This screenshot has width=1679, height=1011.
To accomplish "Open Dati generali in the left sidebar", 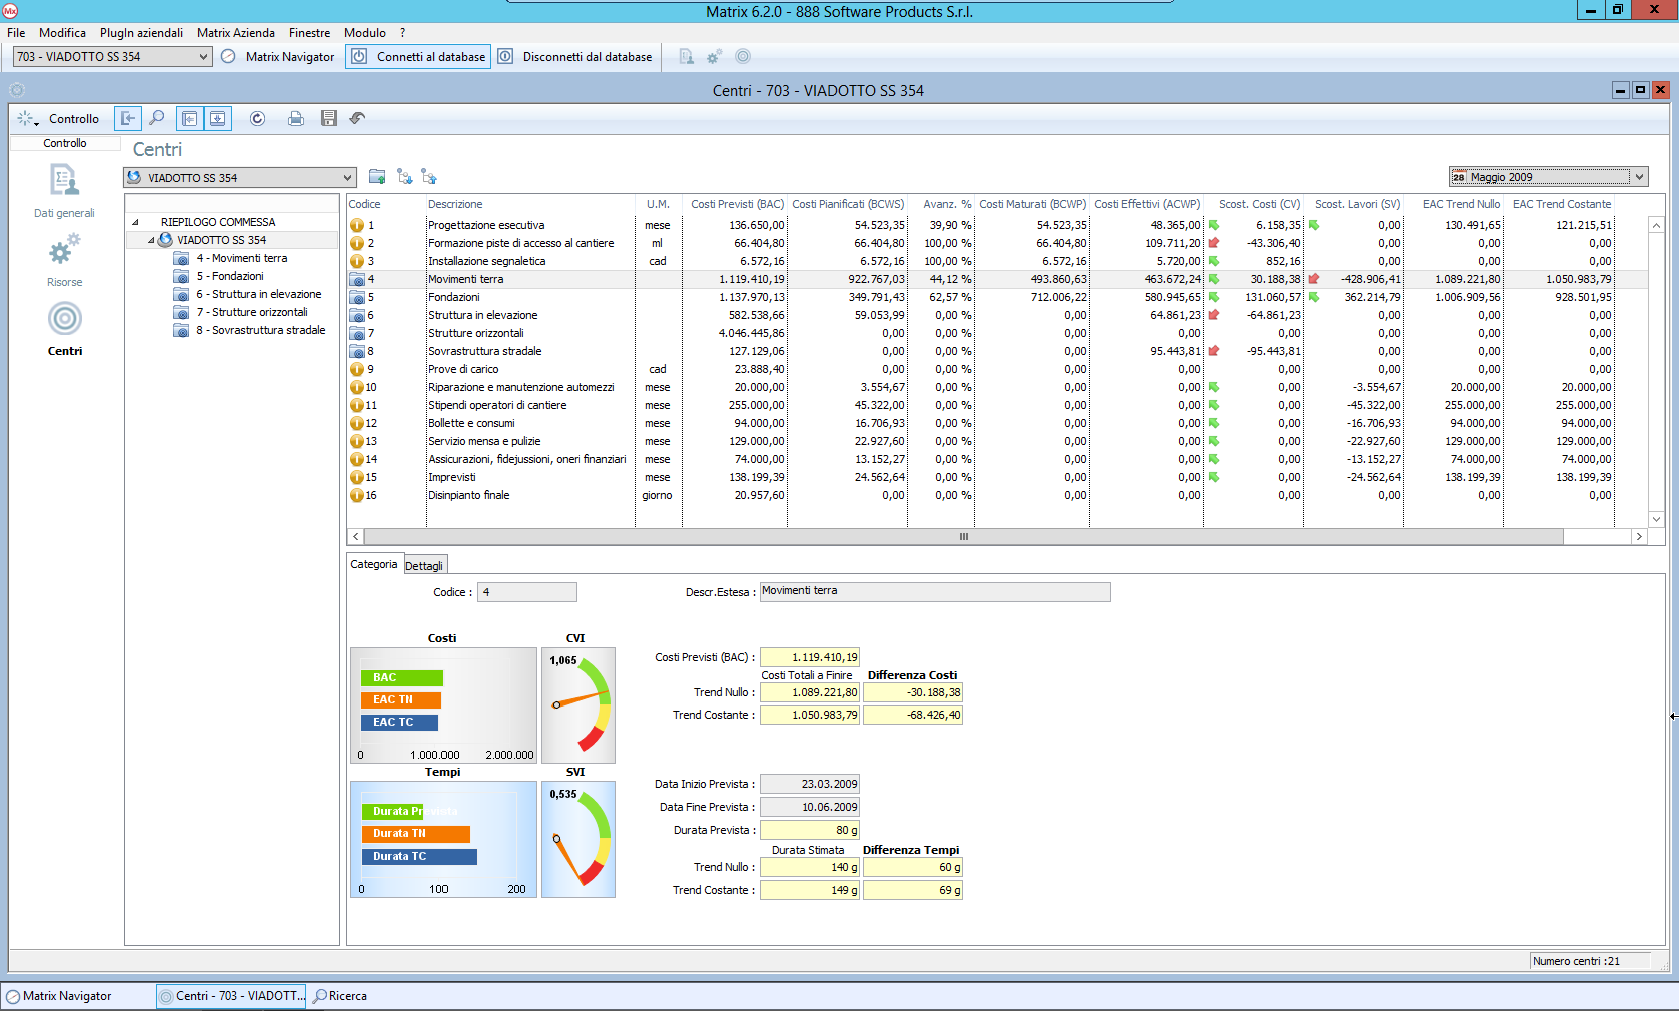I will (x=64, y=181).
